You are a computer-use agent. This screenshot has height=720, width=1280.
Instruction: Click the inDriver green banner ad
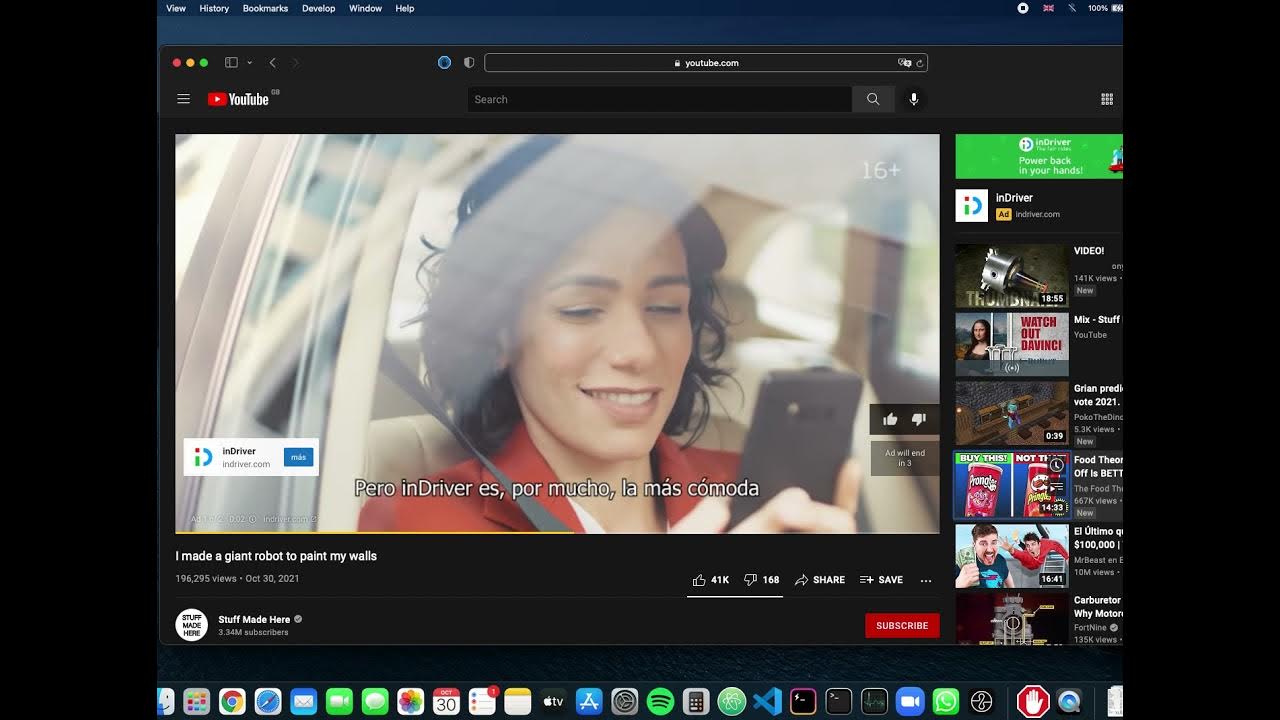(x=1039, y=156)
